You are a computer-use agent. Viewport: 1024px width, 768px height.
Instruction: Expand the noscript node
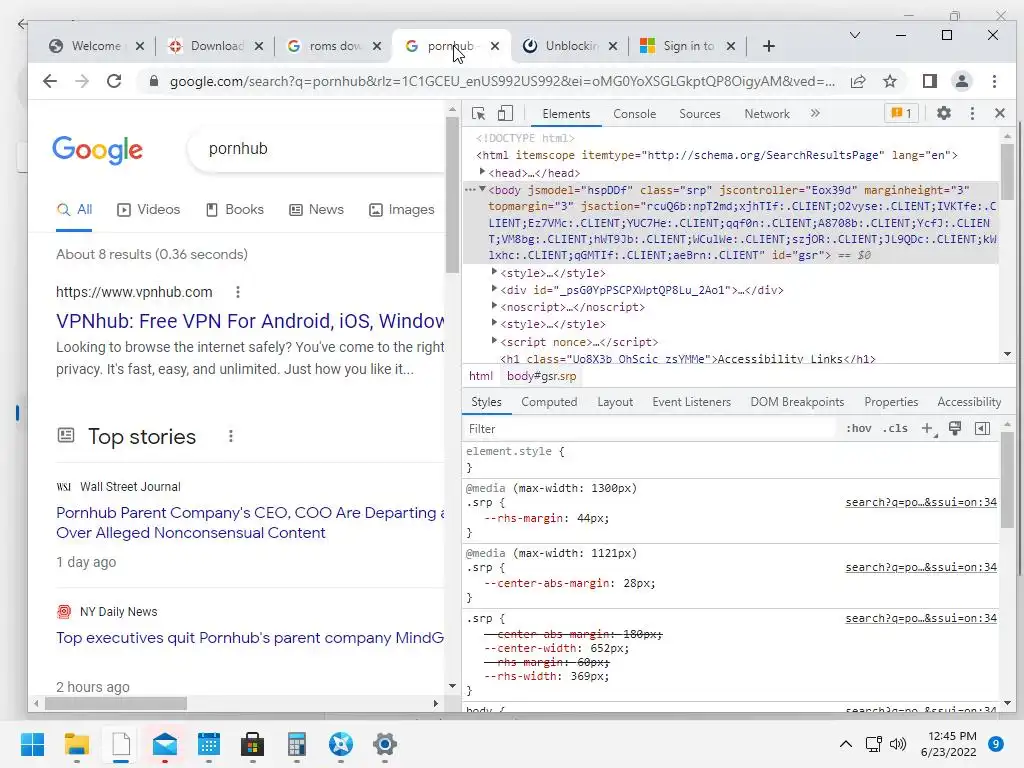point(494,306)
